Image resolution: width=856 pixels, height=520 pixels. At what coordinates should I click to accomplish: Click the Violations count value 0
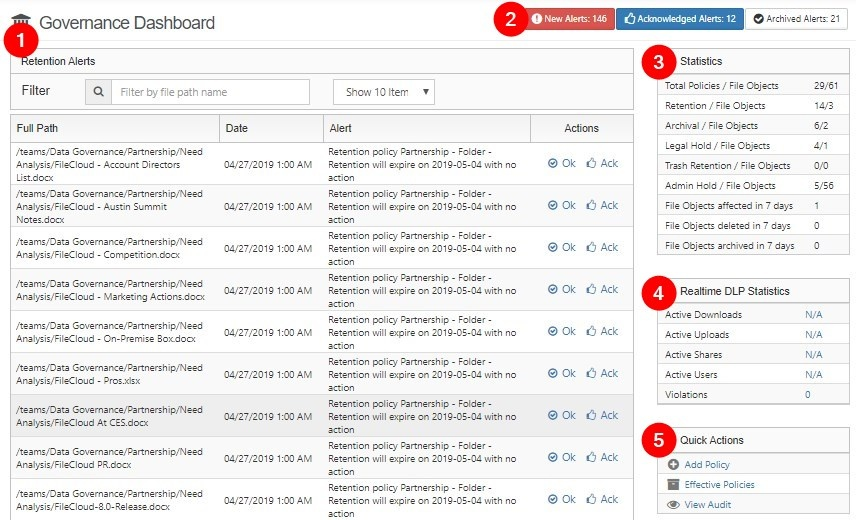point(808,395)
